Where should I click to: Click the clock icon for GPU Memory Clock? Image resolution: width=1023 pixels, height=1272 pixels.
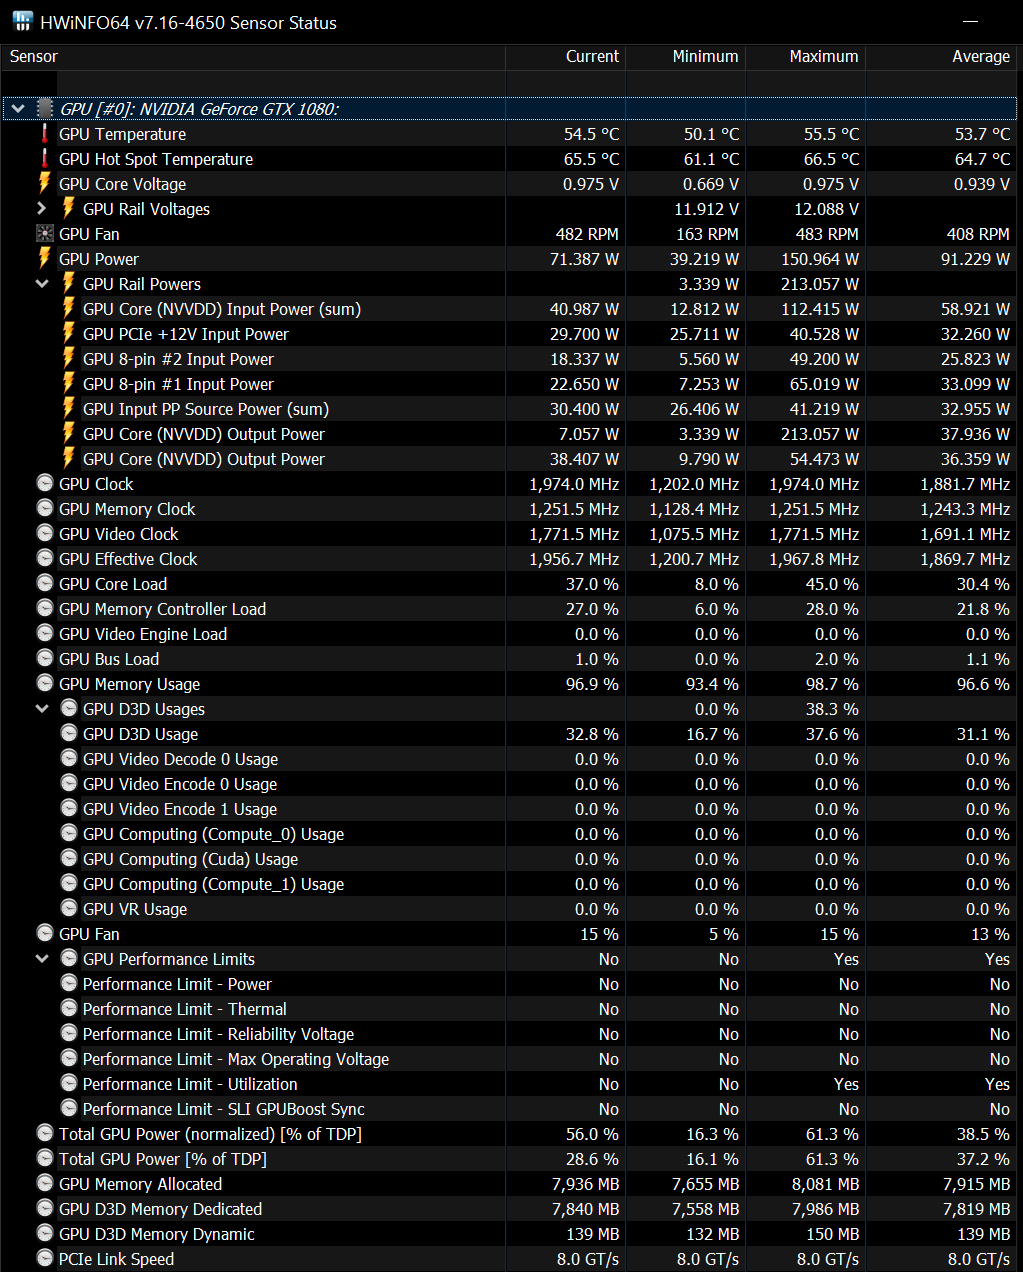[x=45, y=508]
